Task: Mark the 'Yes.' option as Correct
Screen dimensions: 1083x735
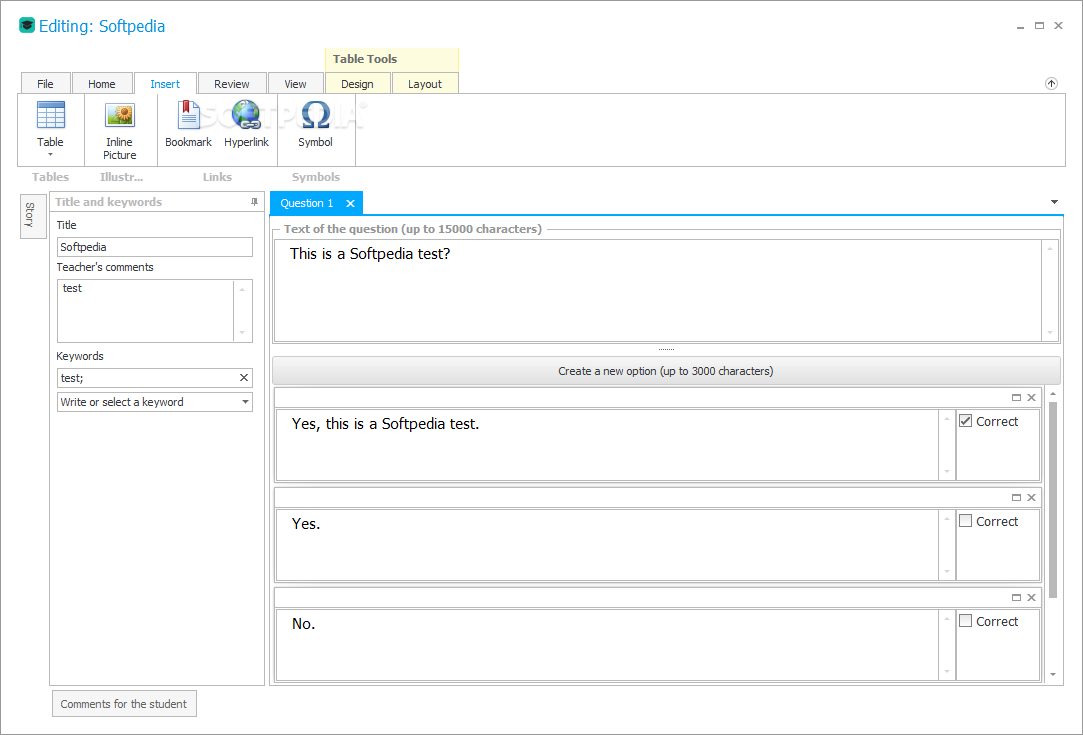Action: tap(966, 521)
